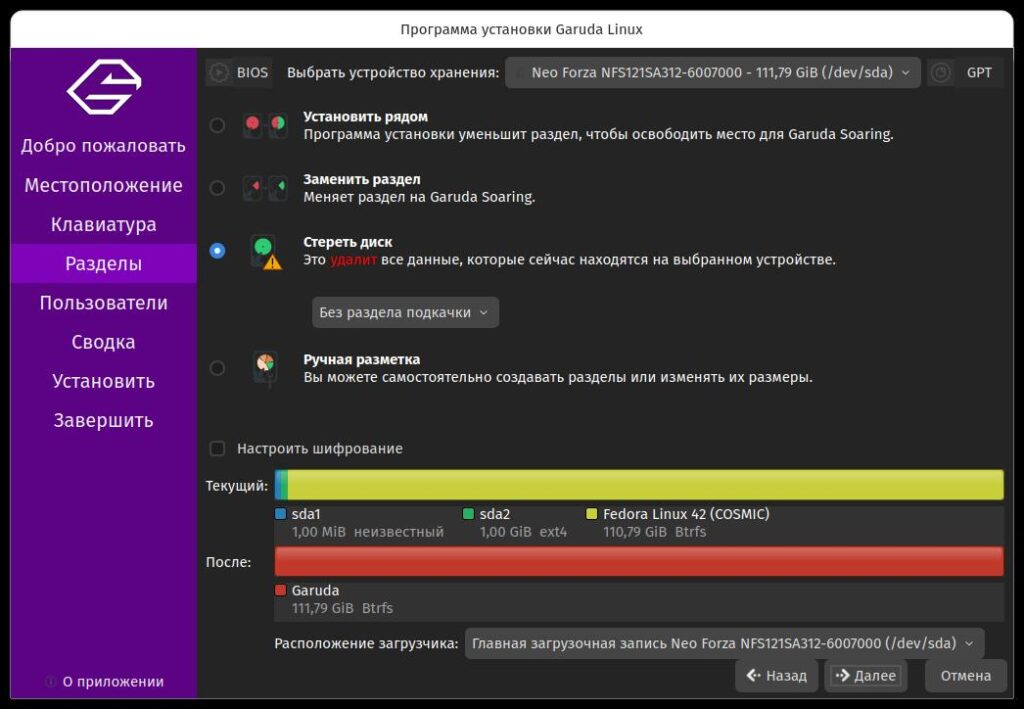The height and width of the screenshot is (709, 1024).
Task: Click the window title Программа установки Garuda Linux
Action: pos(521,29)
